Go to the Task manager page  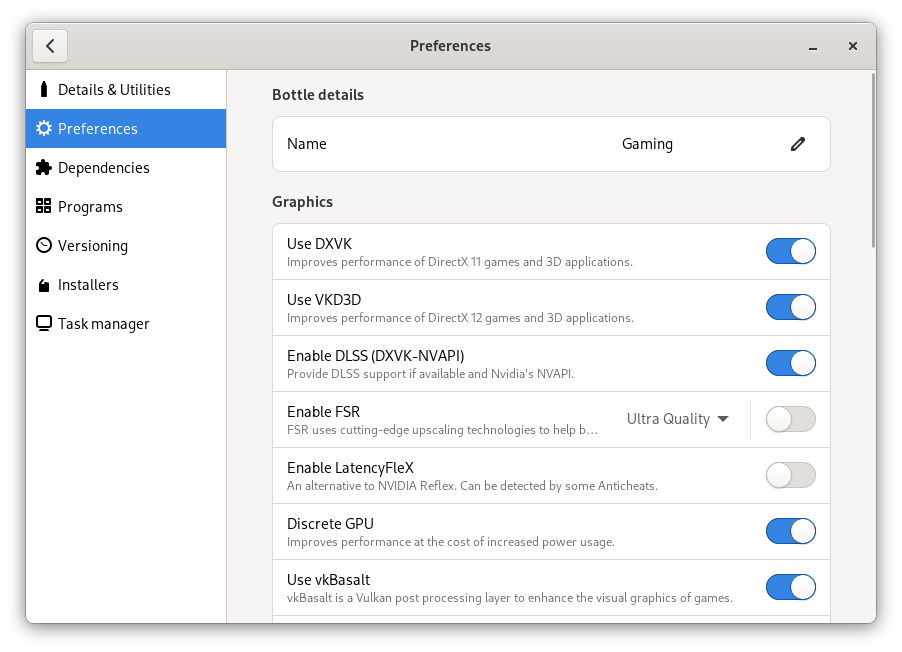click(126, 323)
